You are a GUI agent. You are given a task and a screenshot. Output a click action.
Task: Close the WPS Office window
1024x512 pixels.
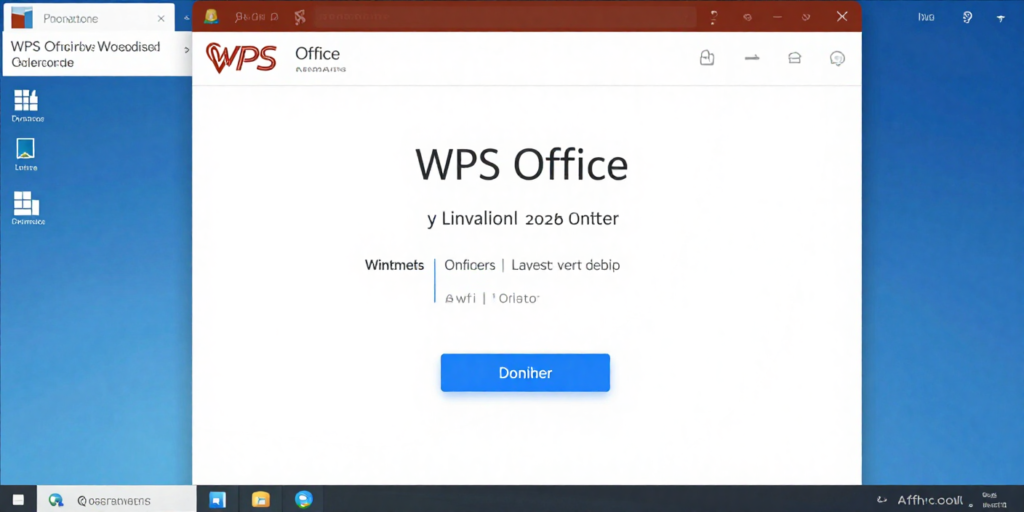(x=842, y=17)
